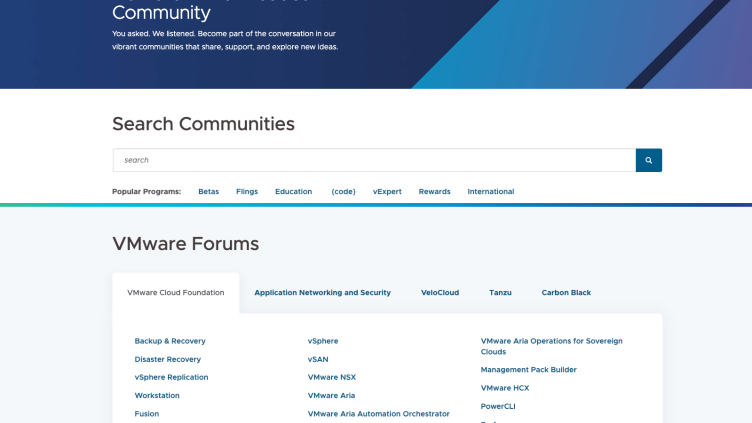Open VMware Aria Operations for Sovereign Clouds

point(552,346)
